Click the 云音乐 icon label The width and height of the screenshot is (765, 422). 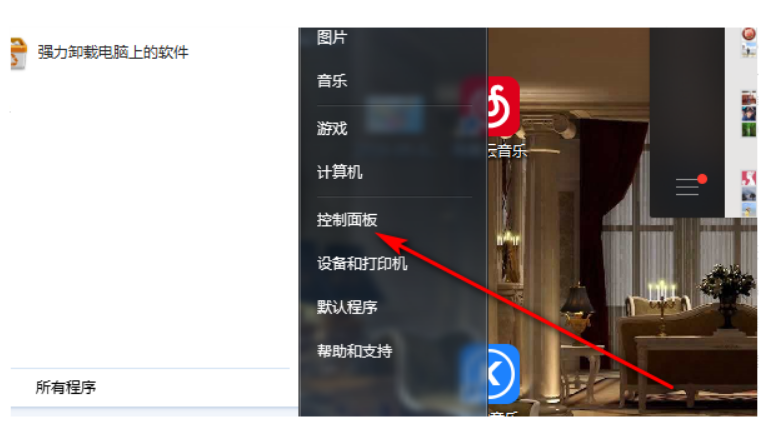(507, 151)
